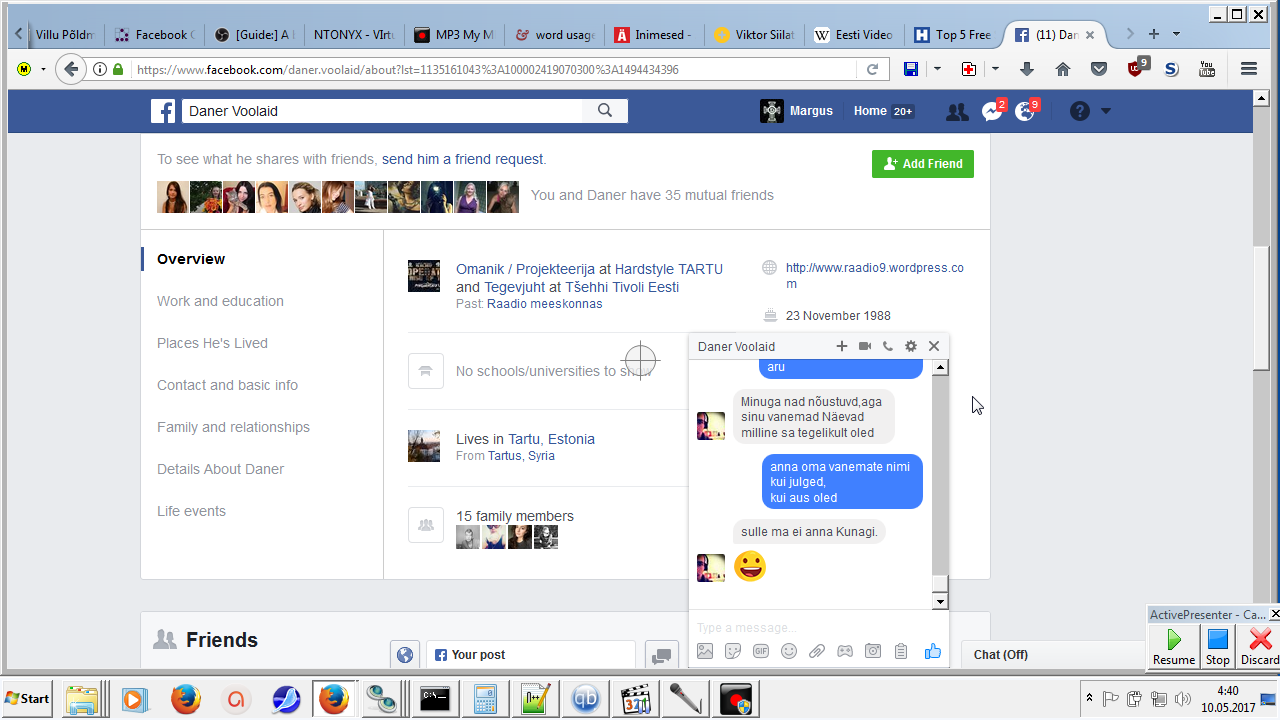Open the Tartu, Estonia link
The width and height of the screenshot is (1280, 720).
[x=551, y=439]
